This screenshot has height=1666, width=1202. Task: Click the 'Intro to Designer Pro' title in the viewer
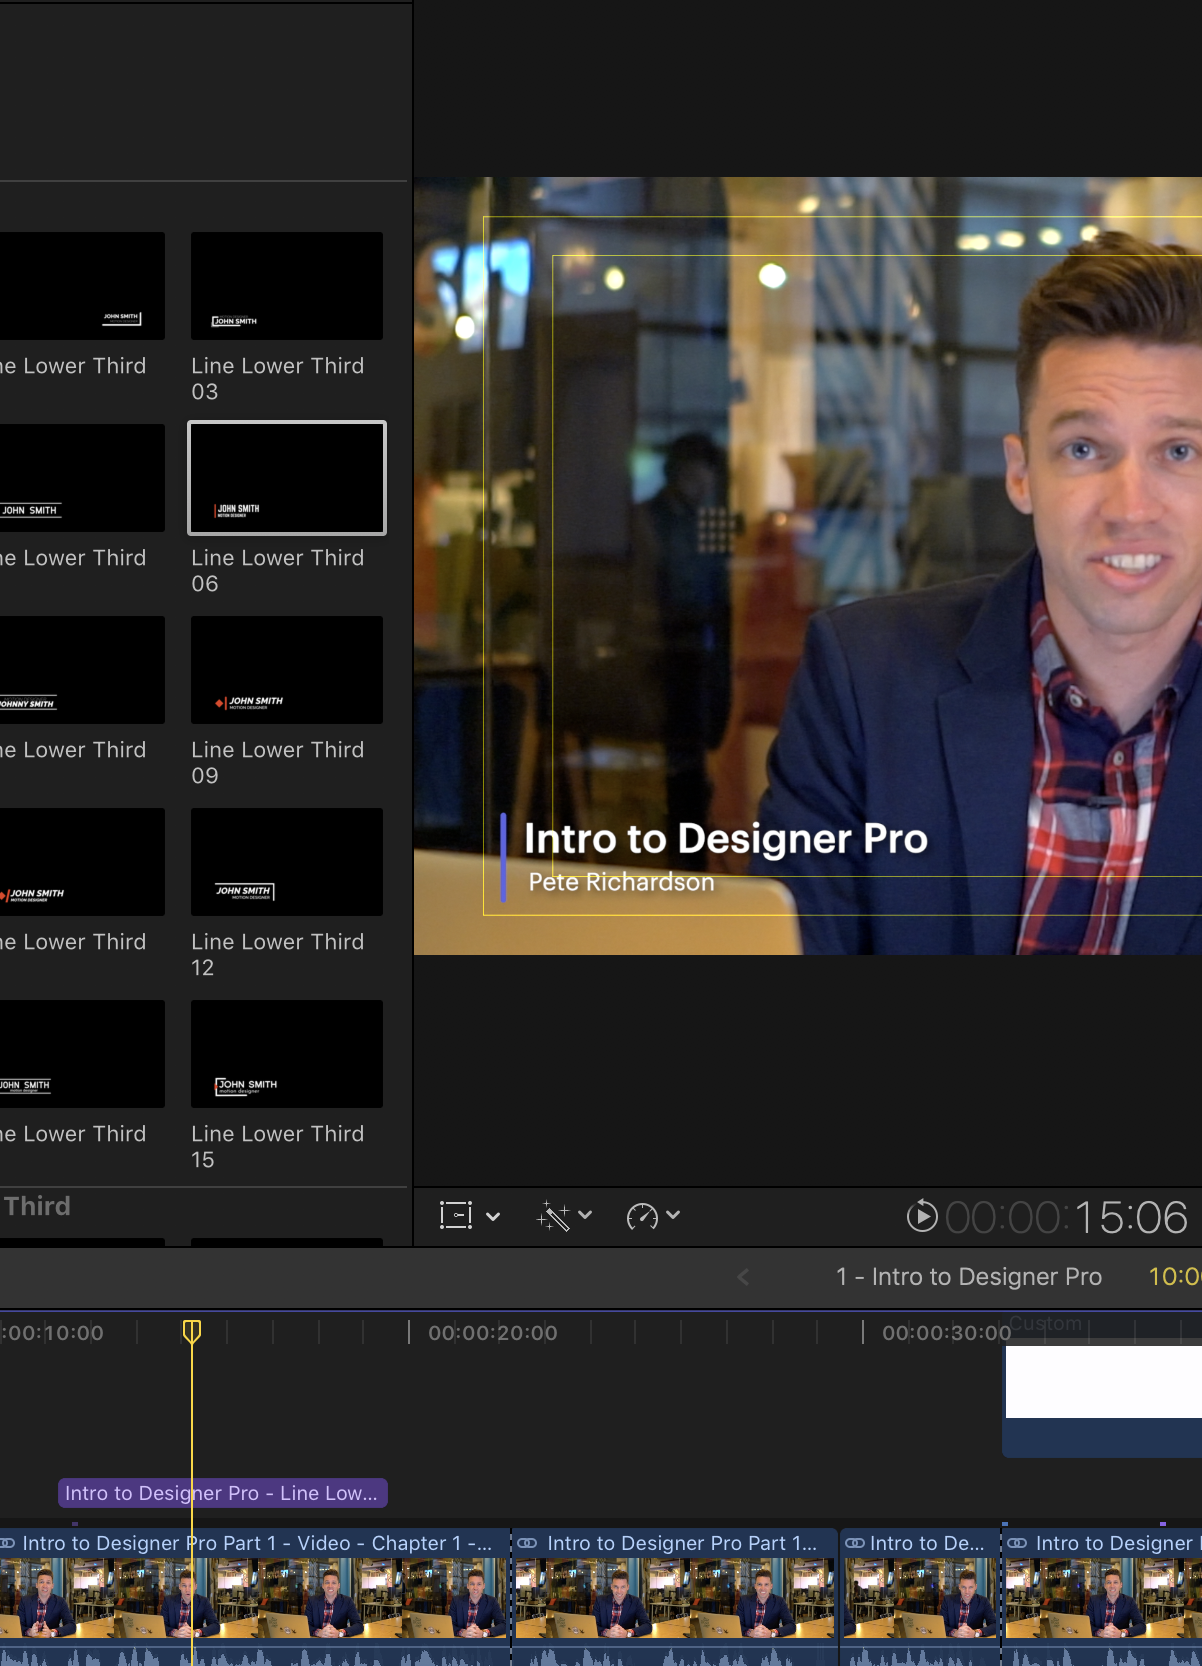point(726,839)
